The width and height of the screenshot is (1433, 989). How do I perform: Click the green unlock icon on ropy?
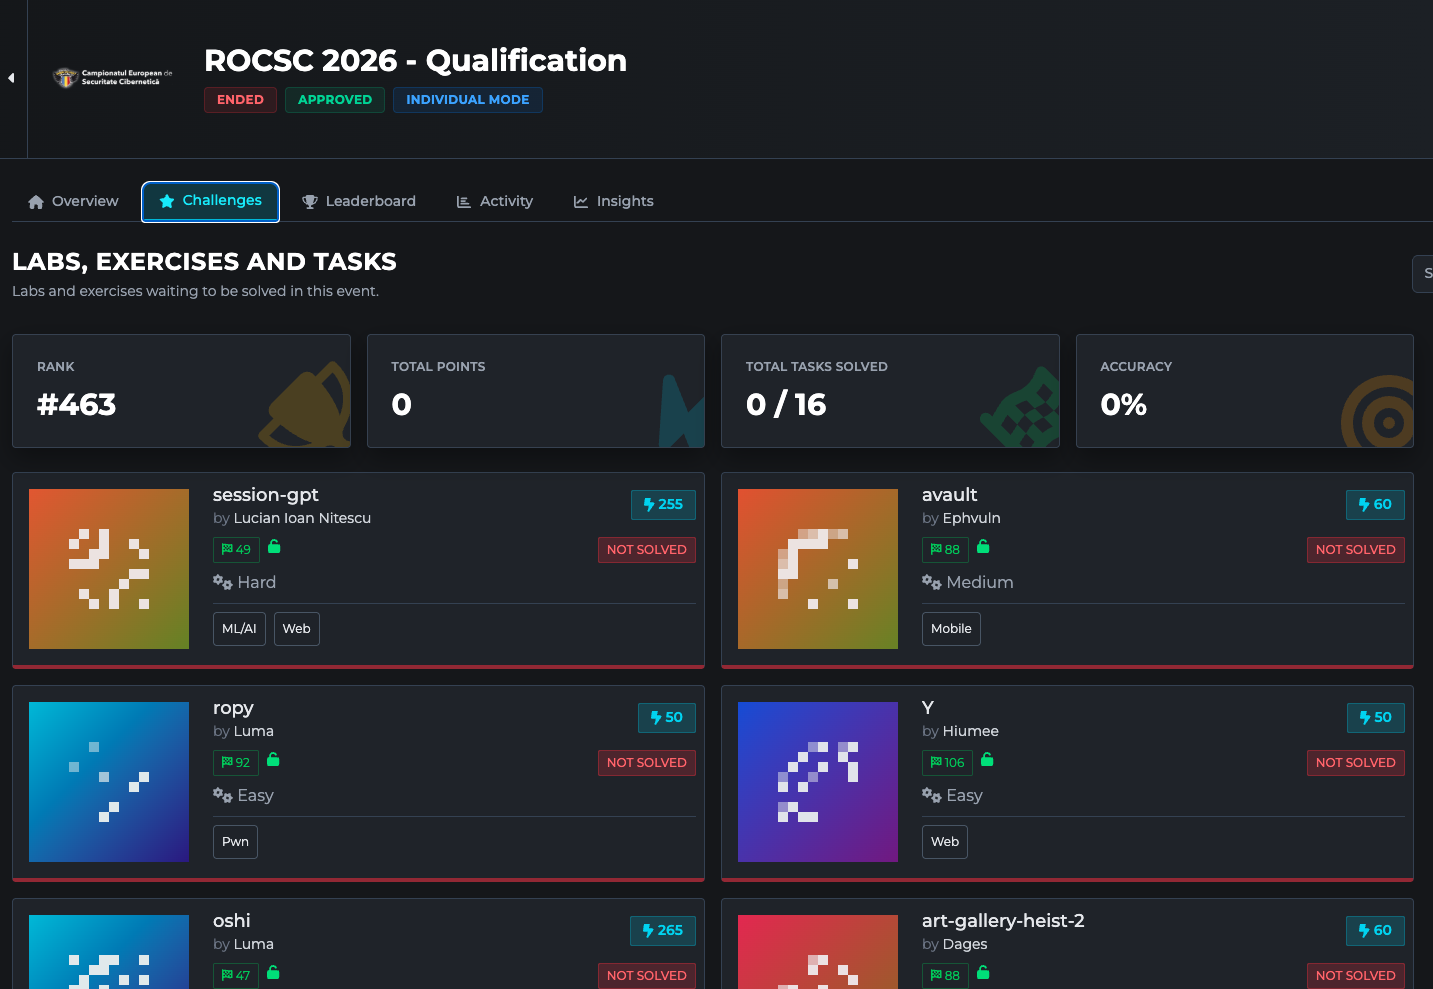273,760
